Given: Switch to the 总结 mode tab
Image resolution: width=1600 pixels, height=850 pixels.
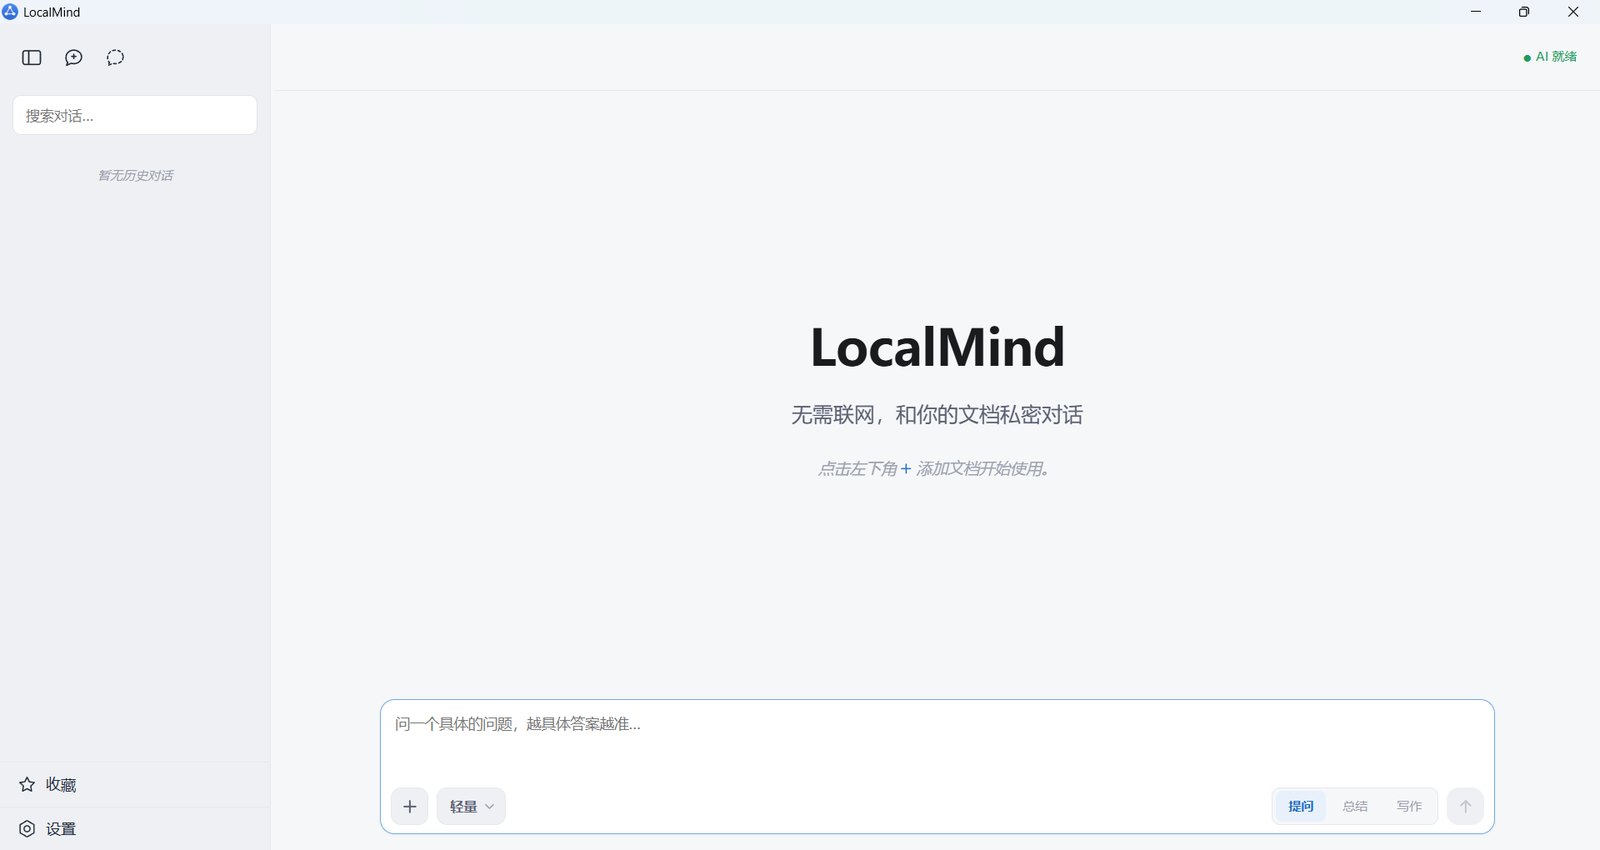Looking at the screenshot, I should [1355, 806].
